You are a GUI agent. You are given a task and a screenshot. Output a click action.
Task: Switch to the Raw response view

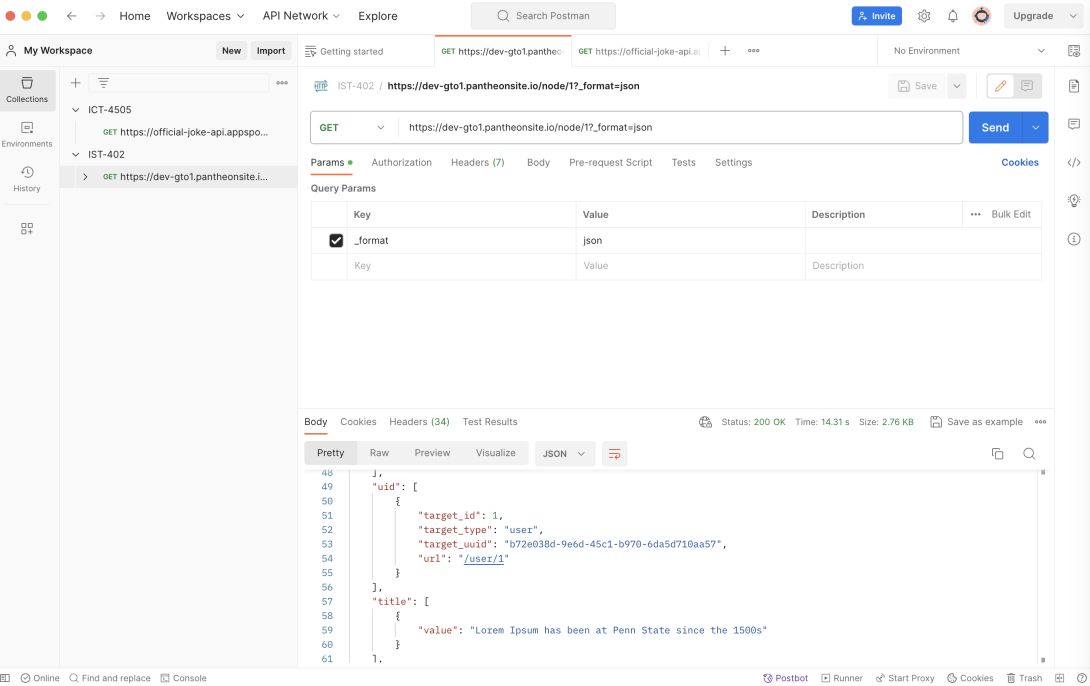coord(380,453)
